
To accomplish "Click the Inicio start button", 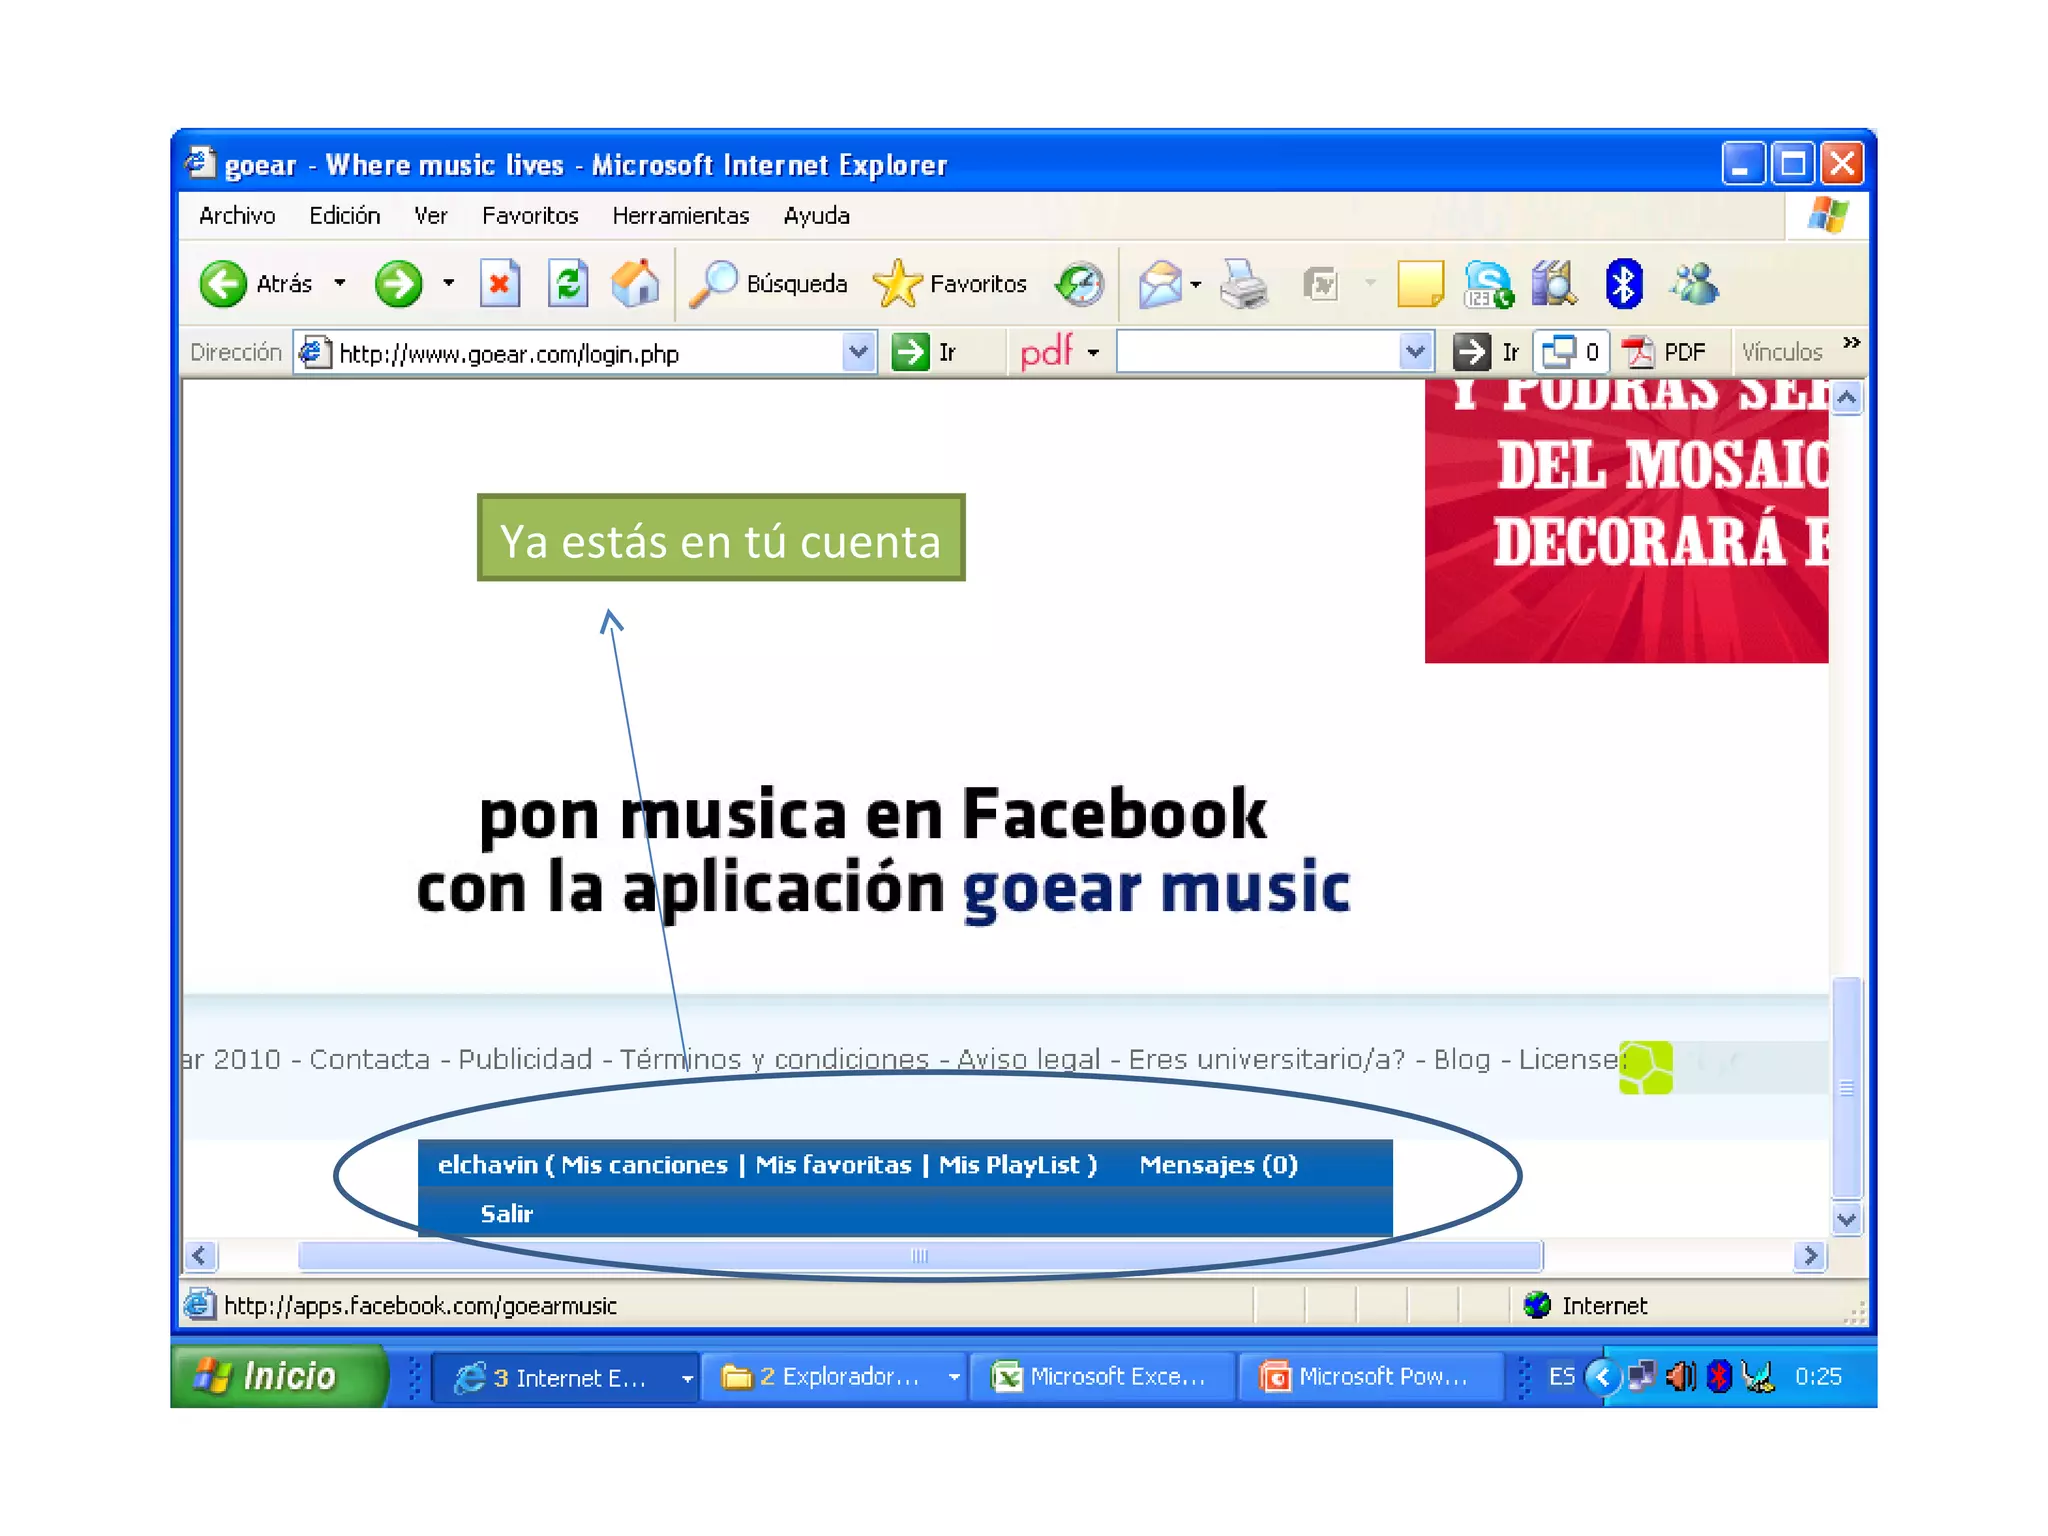I will (x=279, y=1376).
